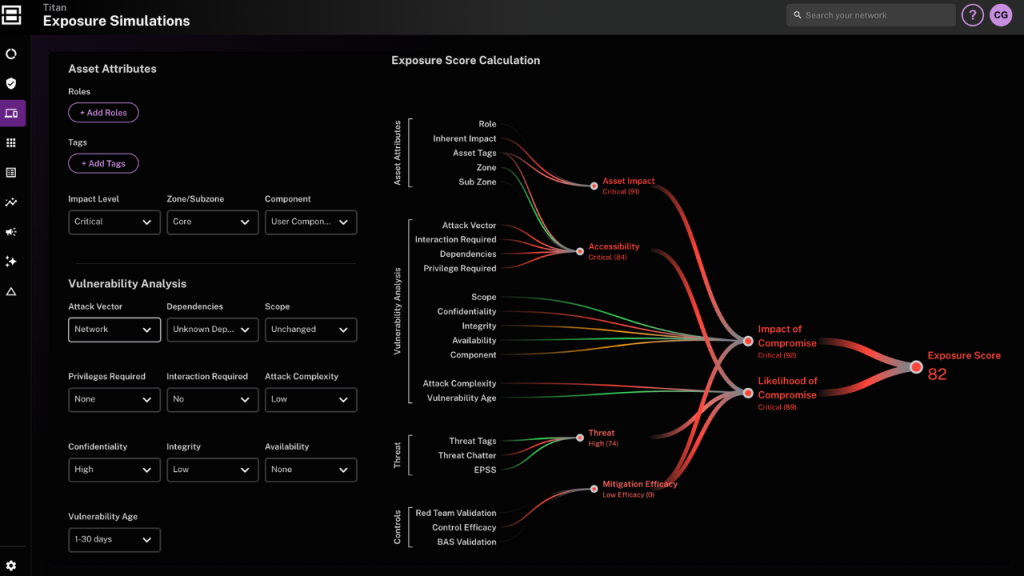Select the highlighted devices icon in sidebar

tap(12, 113)
